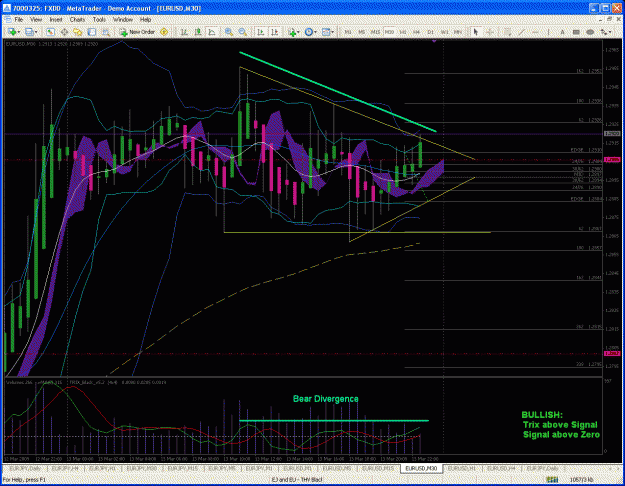This screenshot has height=486, width=625.
Task: Click the New Order button
Action: [137, 32]
